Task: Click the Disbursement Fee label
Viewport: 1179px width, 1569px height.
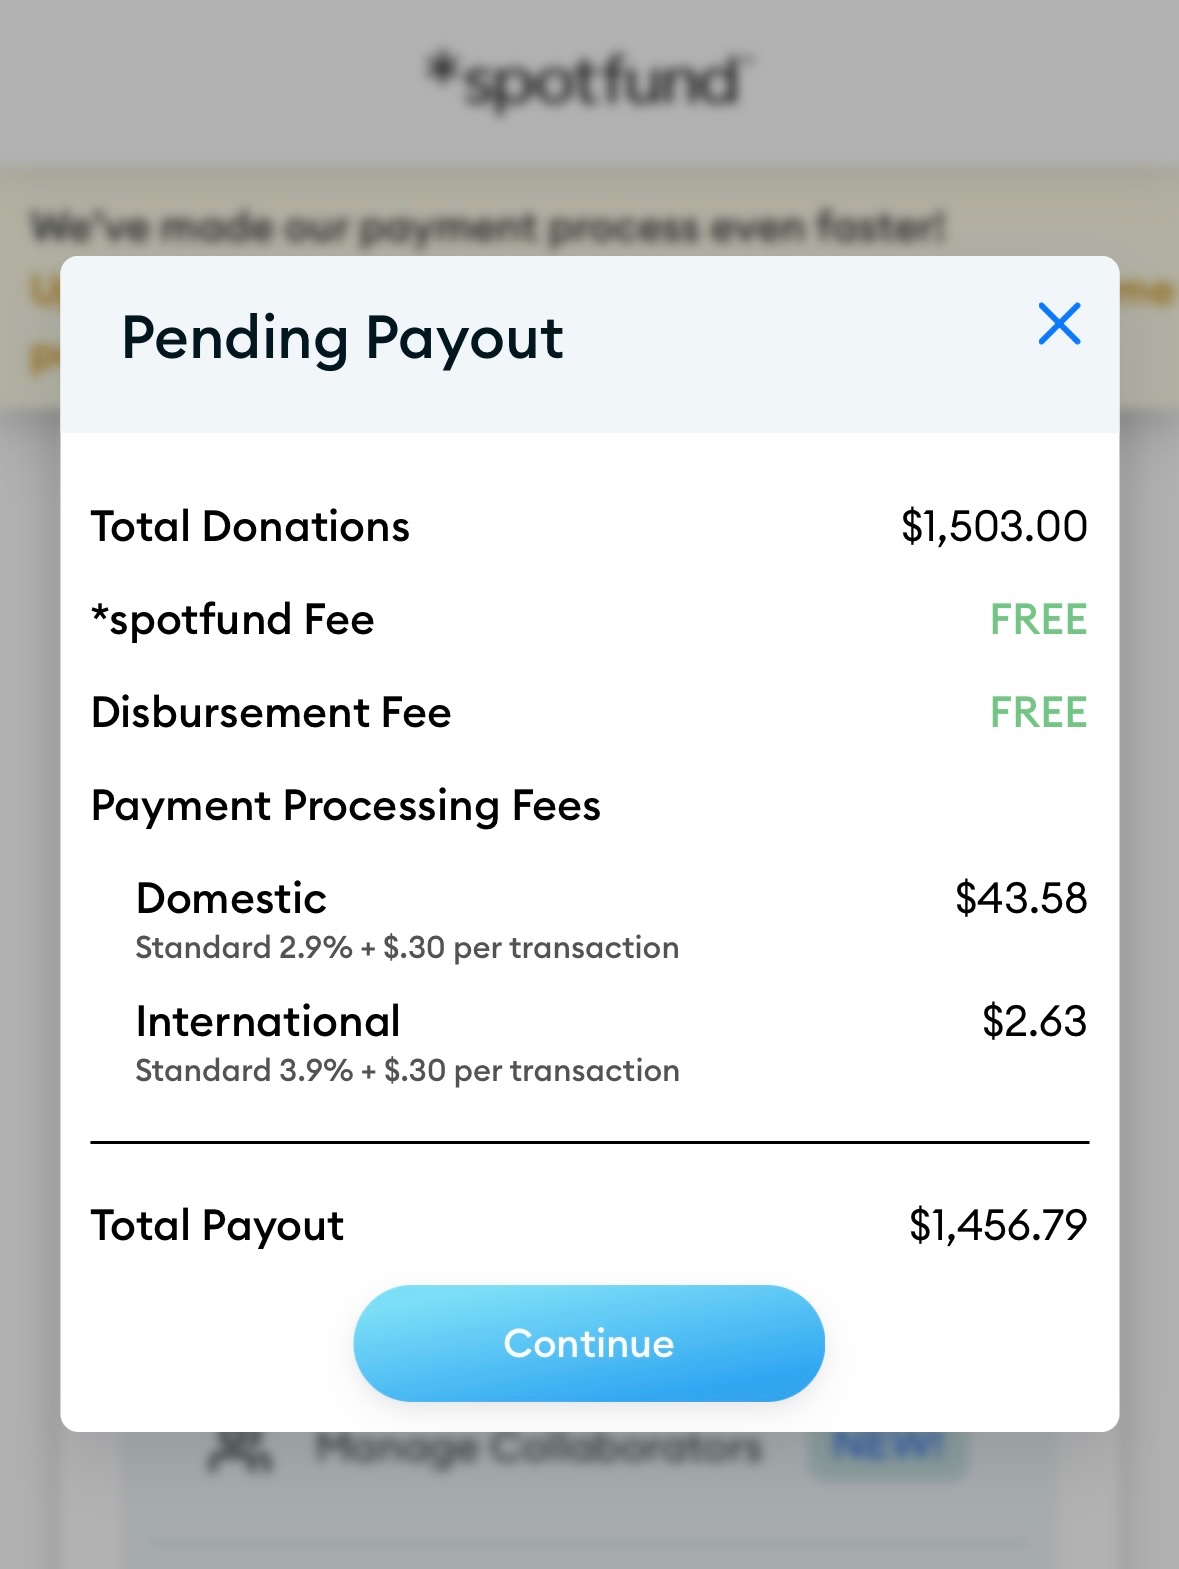Action: pyautogui.click(x=271, y=713)
